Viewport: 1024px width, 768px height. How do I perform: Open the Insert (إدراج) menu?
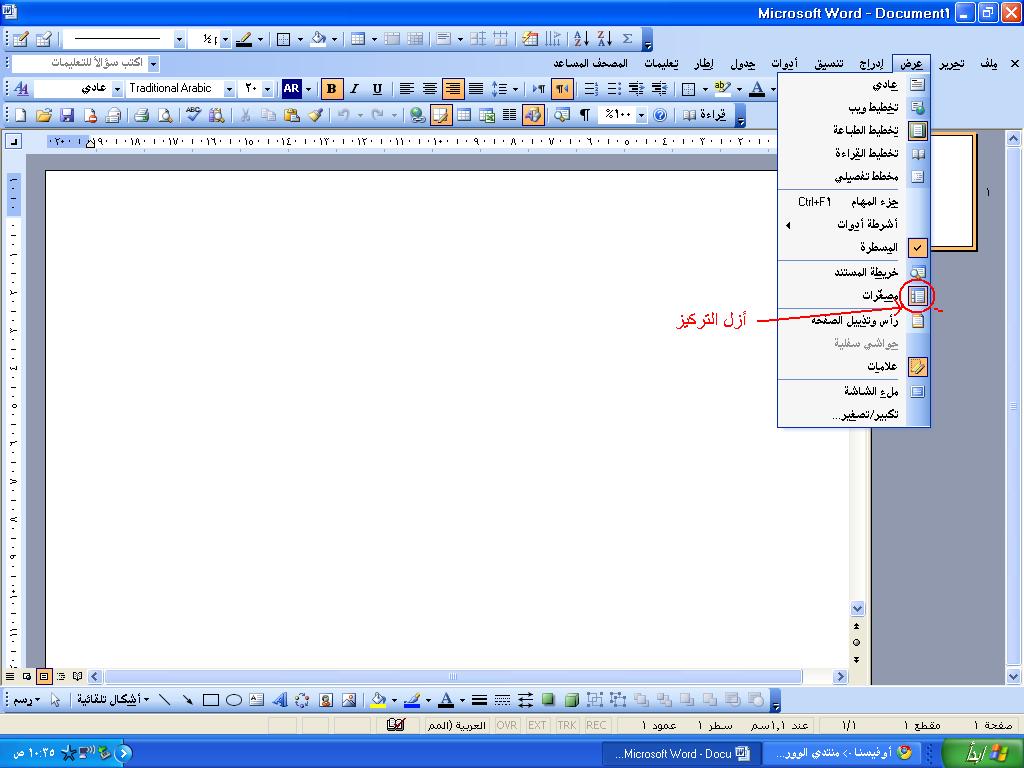(871, 63)
